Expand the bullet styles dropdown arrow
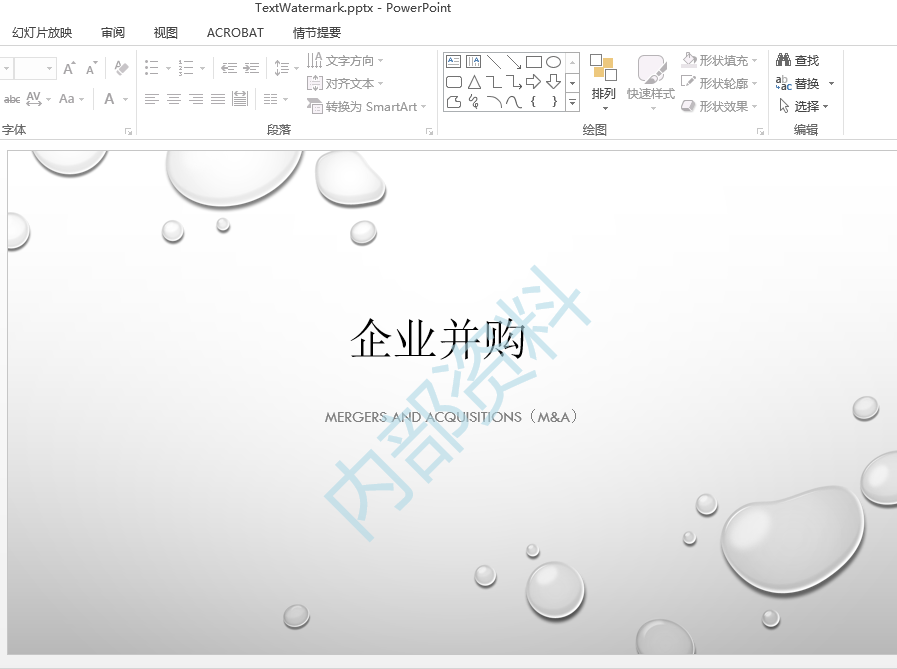The image size is (897, 669). tap(168, 69)
